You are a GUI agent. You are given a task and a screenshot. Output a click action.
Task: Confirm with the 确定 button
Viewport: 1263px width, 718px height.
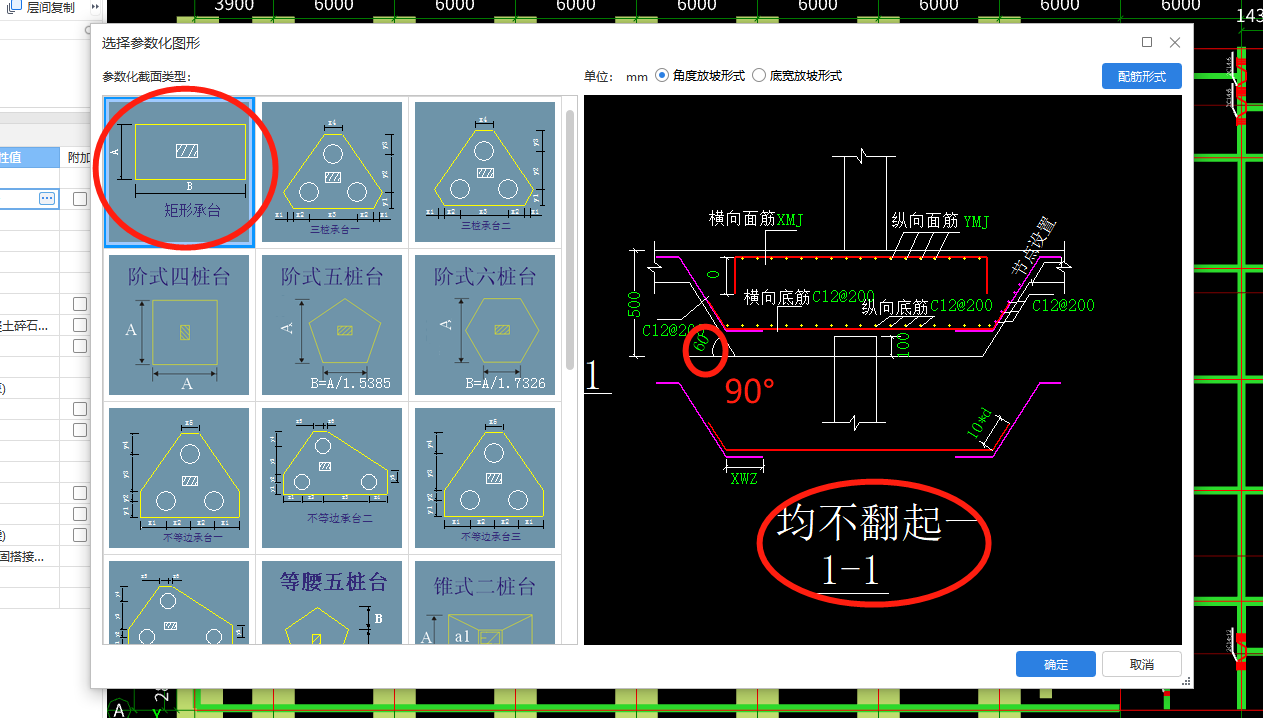(1056, 664)
